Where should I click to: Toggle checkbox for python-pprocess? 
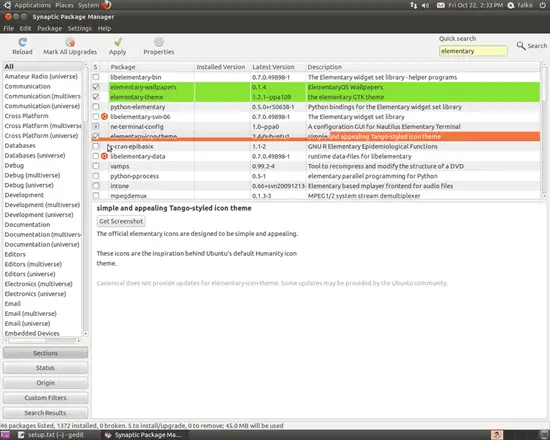click(x=96, y=175)
